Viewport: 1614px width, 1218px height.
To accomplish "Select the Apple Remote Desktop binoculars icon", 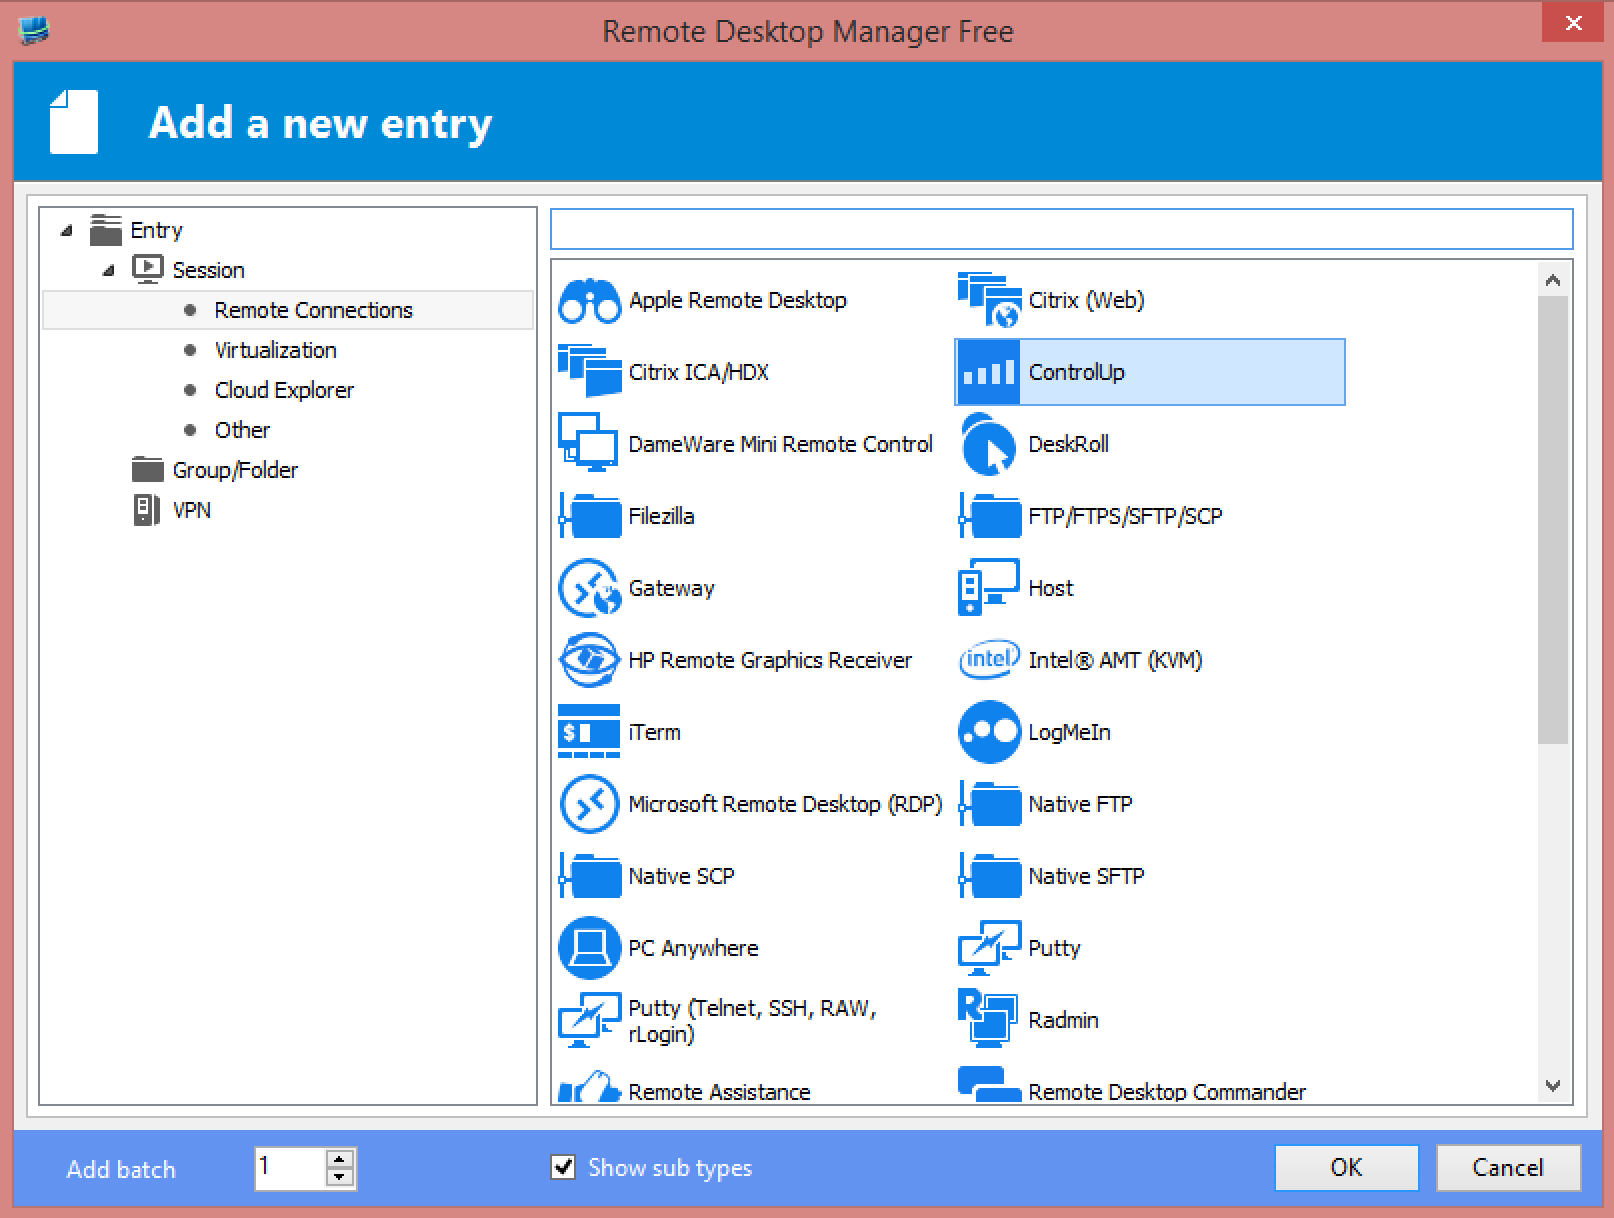I will 589,300.
